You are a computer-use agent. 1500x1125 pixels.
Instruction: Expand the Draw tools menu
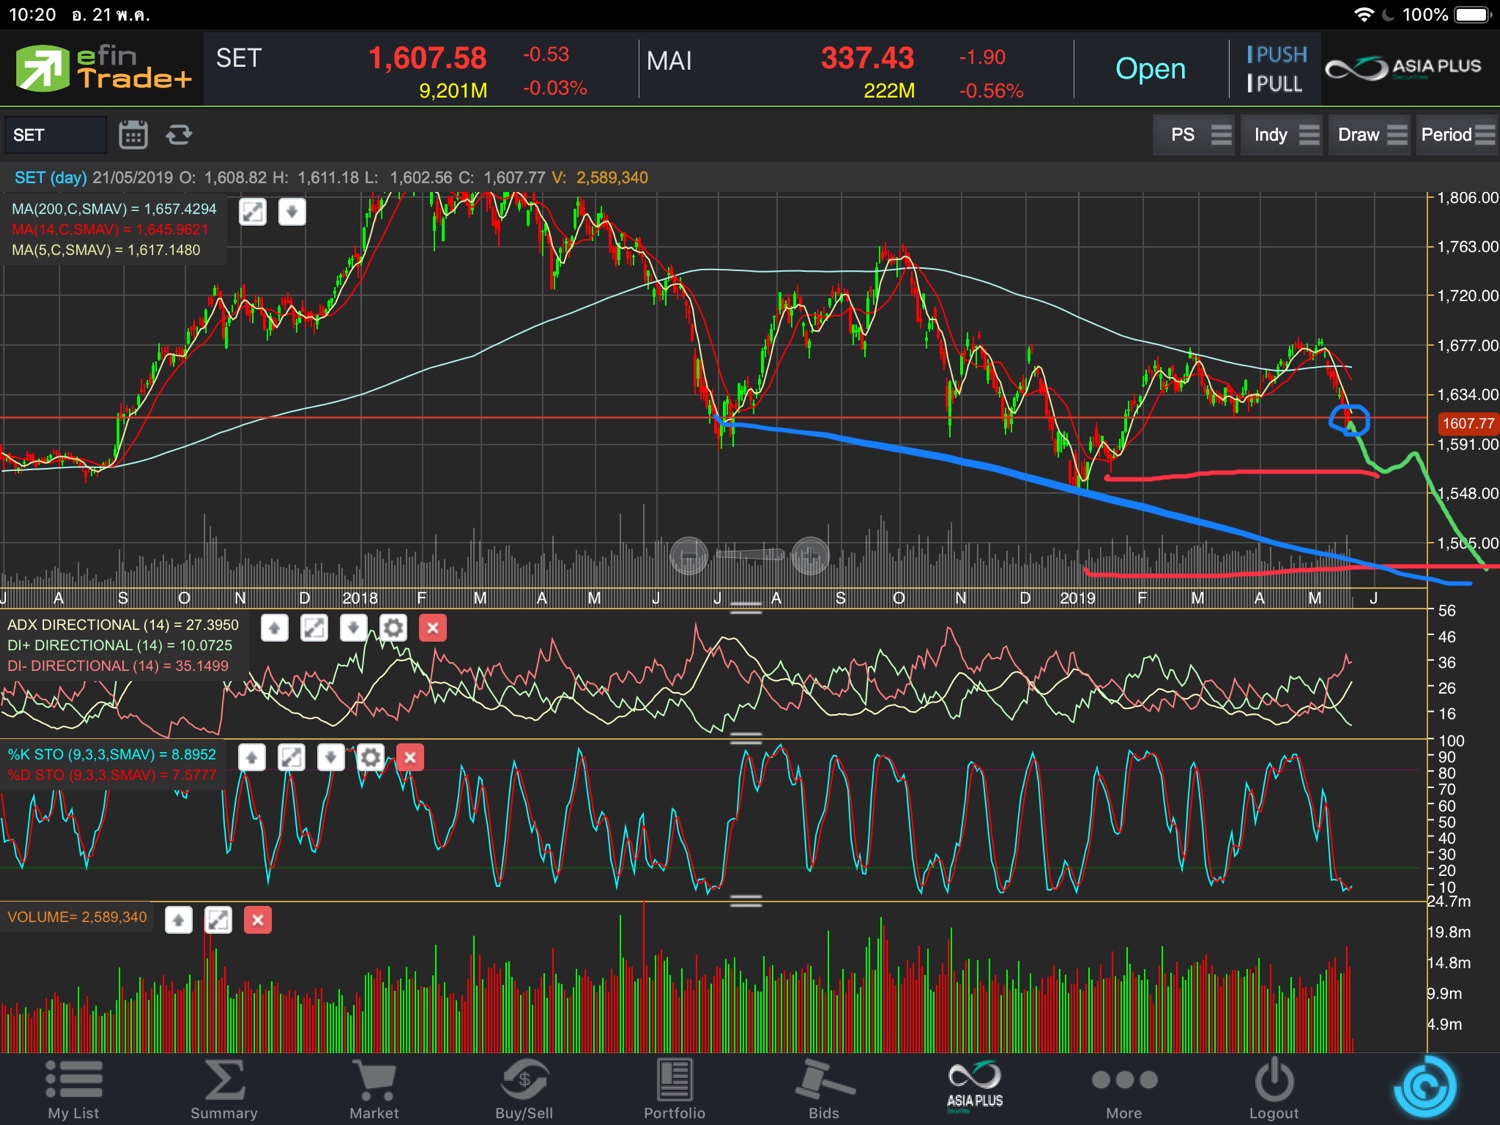click(1371, 135)
